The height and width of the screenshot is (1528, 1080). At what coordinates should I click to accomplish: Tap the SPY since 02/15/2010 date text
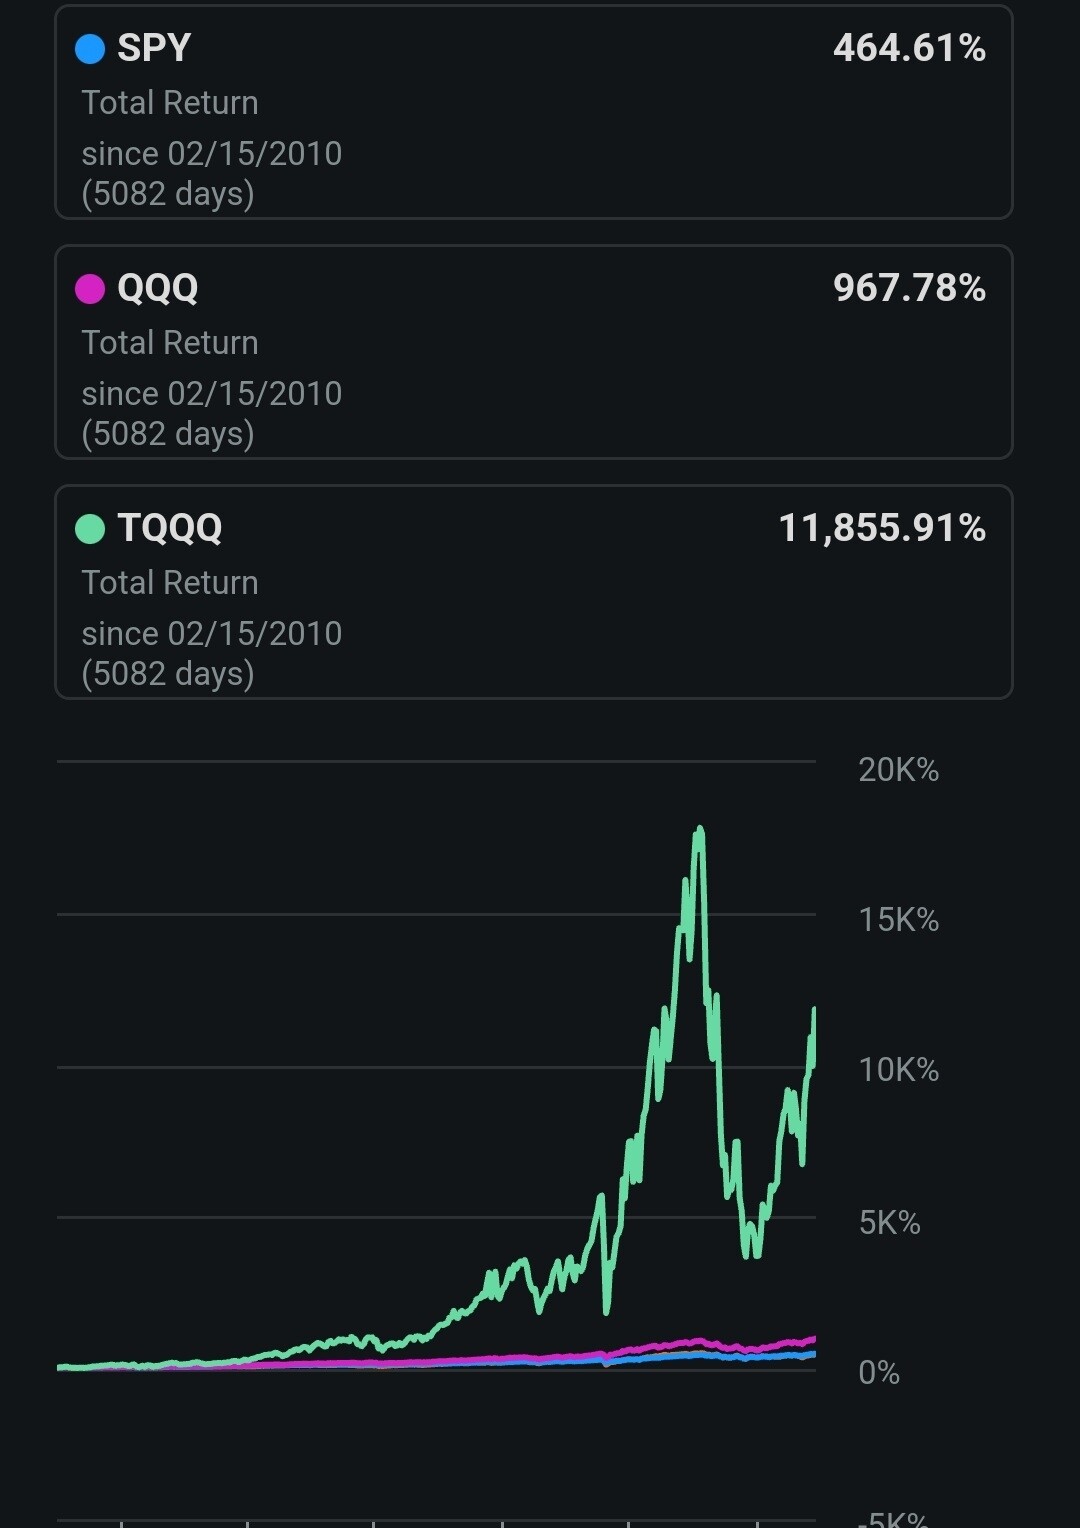211,154
